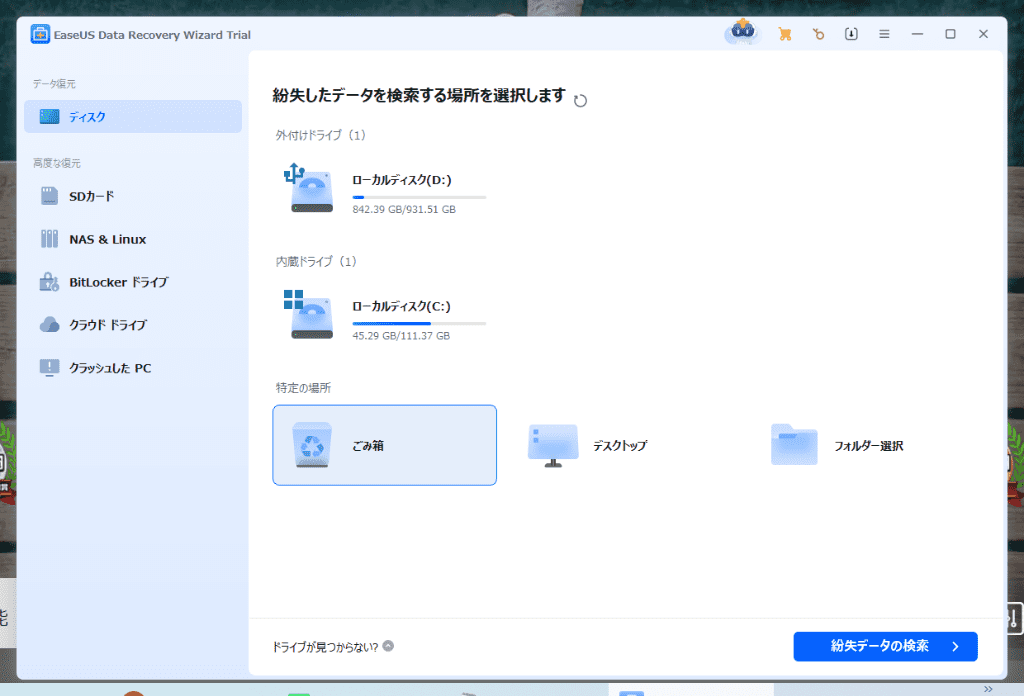
Task: Select ローカルディスク(C:) drive label
Action: pos(402,306)
